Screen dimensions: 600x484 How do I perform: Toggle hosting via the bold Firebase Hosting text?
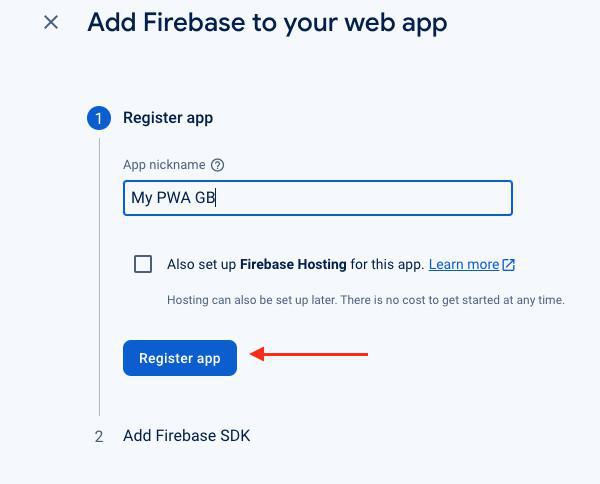tap(293, 265)
